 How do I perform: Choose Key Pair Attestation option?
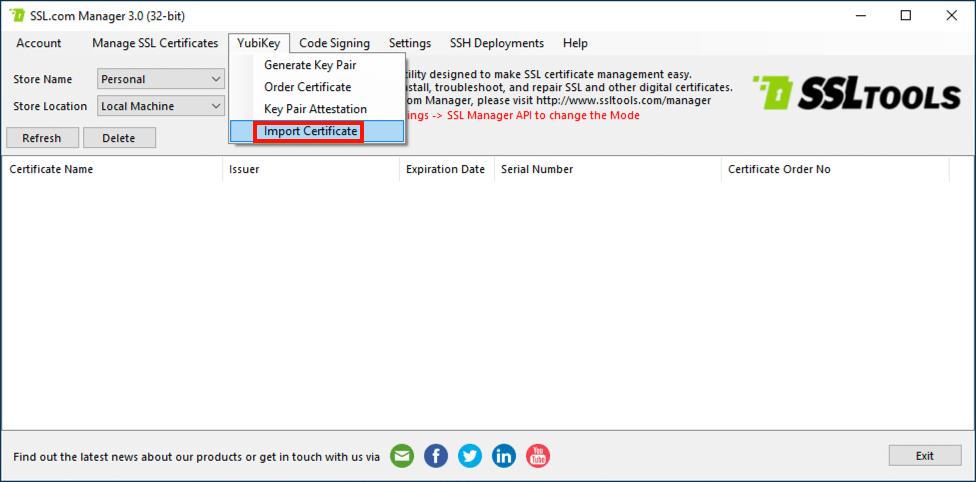pyautogui.click(x=315, y=109)
